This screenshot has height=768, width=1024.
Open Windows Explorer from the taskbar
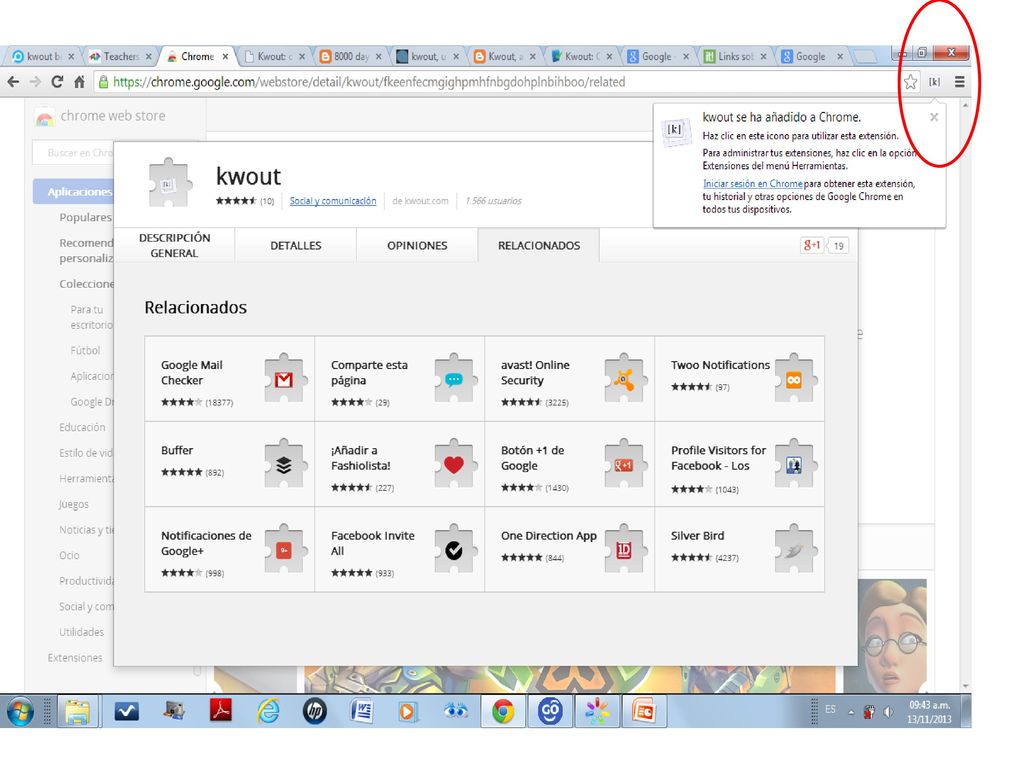(x=77, y=711)
